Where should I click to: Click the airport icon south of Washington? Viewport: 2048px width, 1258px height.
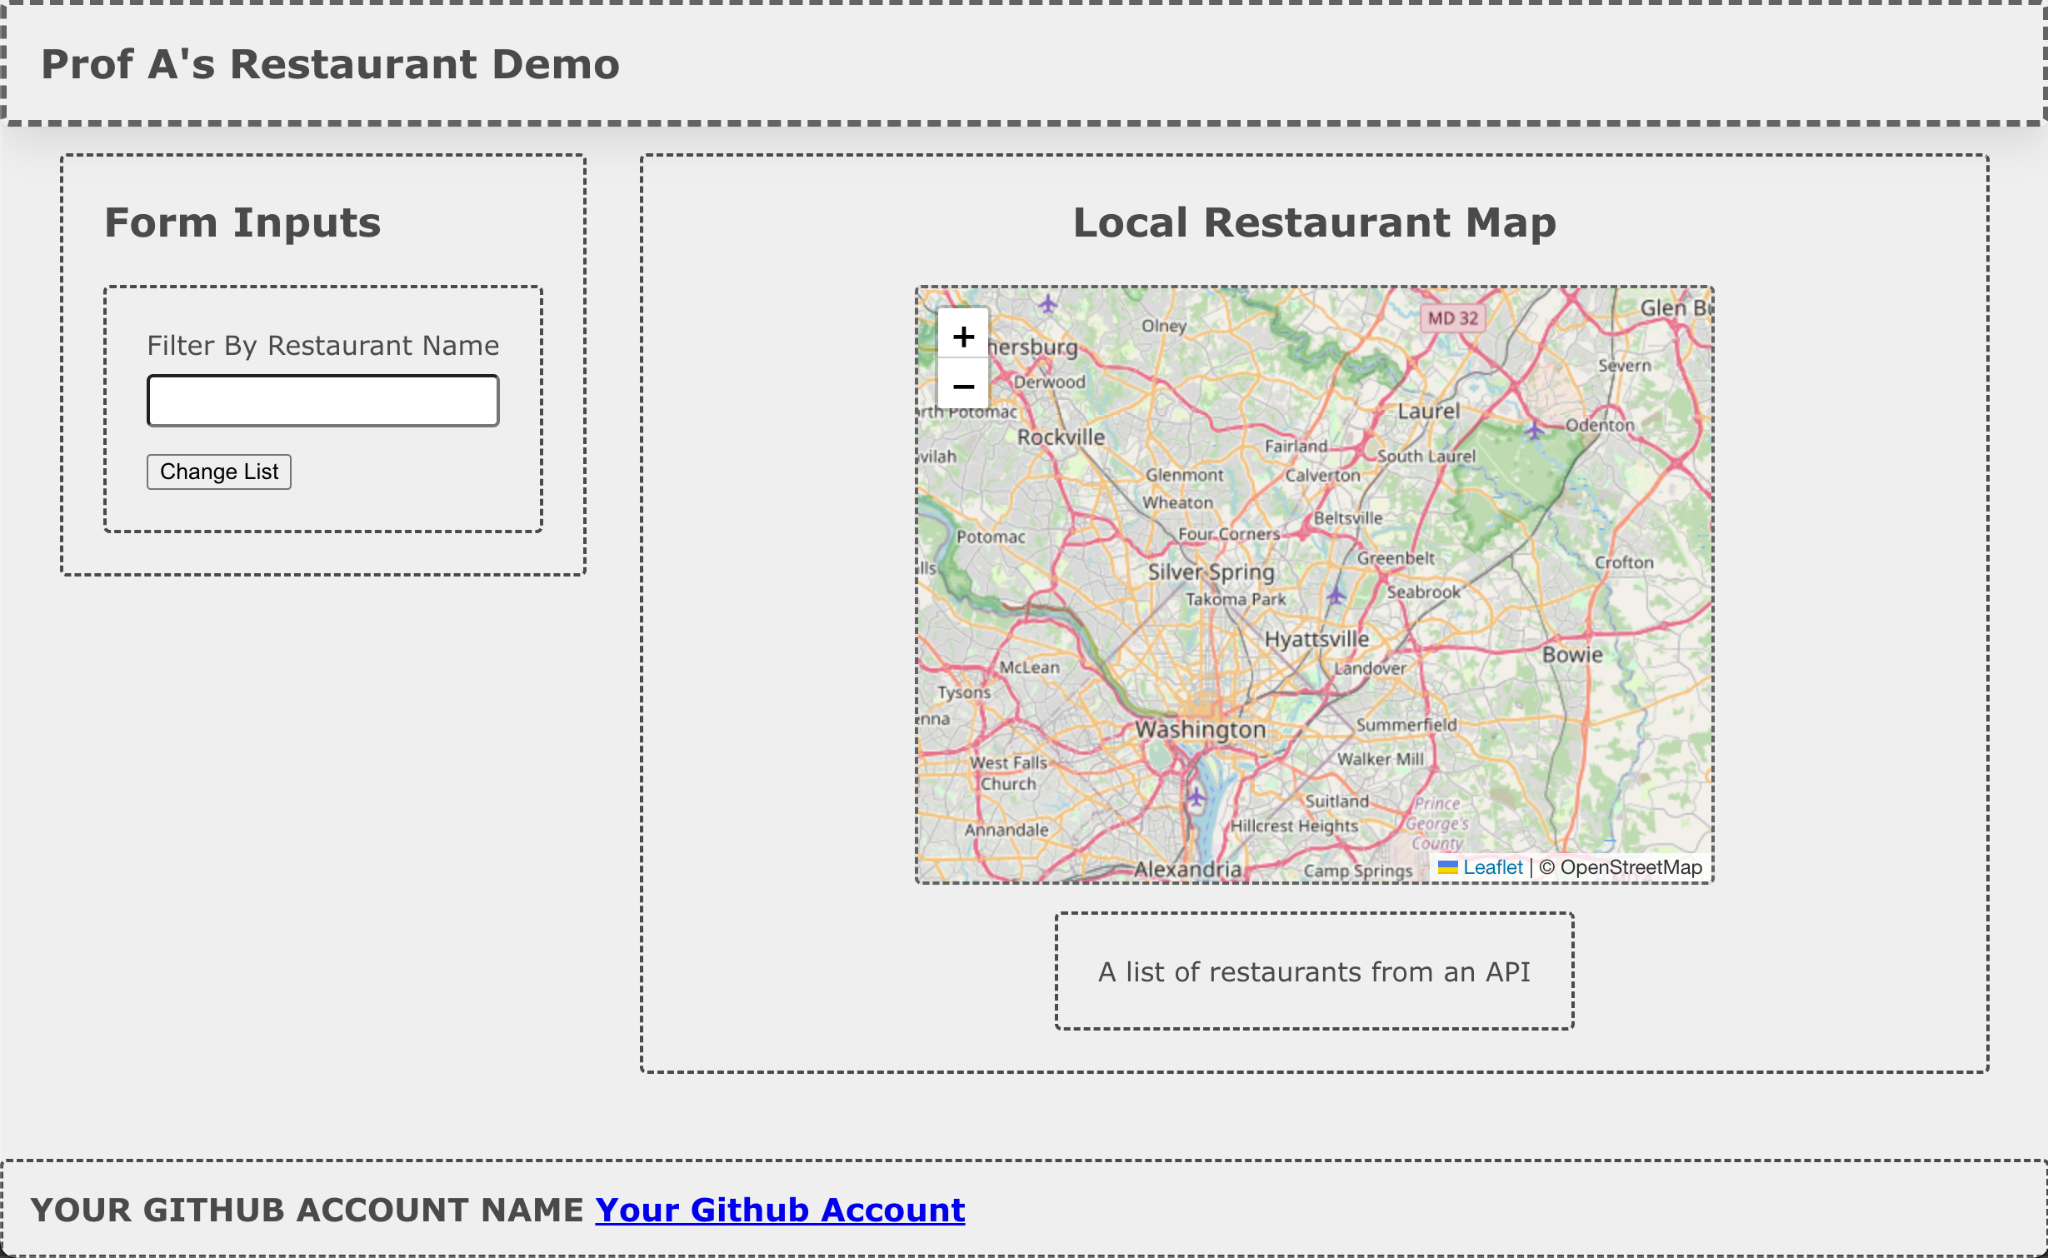pos(1196,797)
